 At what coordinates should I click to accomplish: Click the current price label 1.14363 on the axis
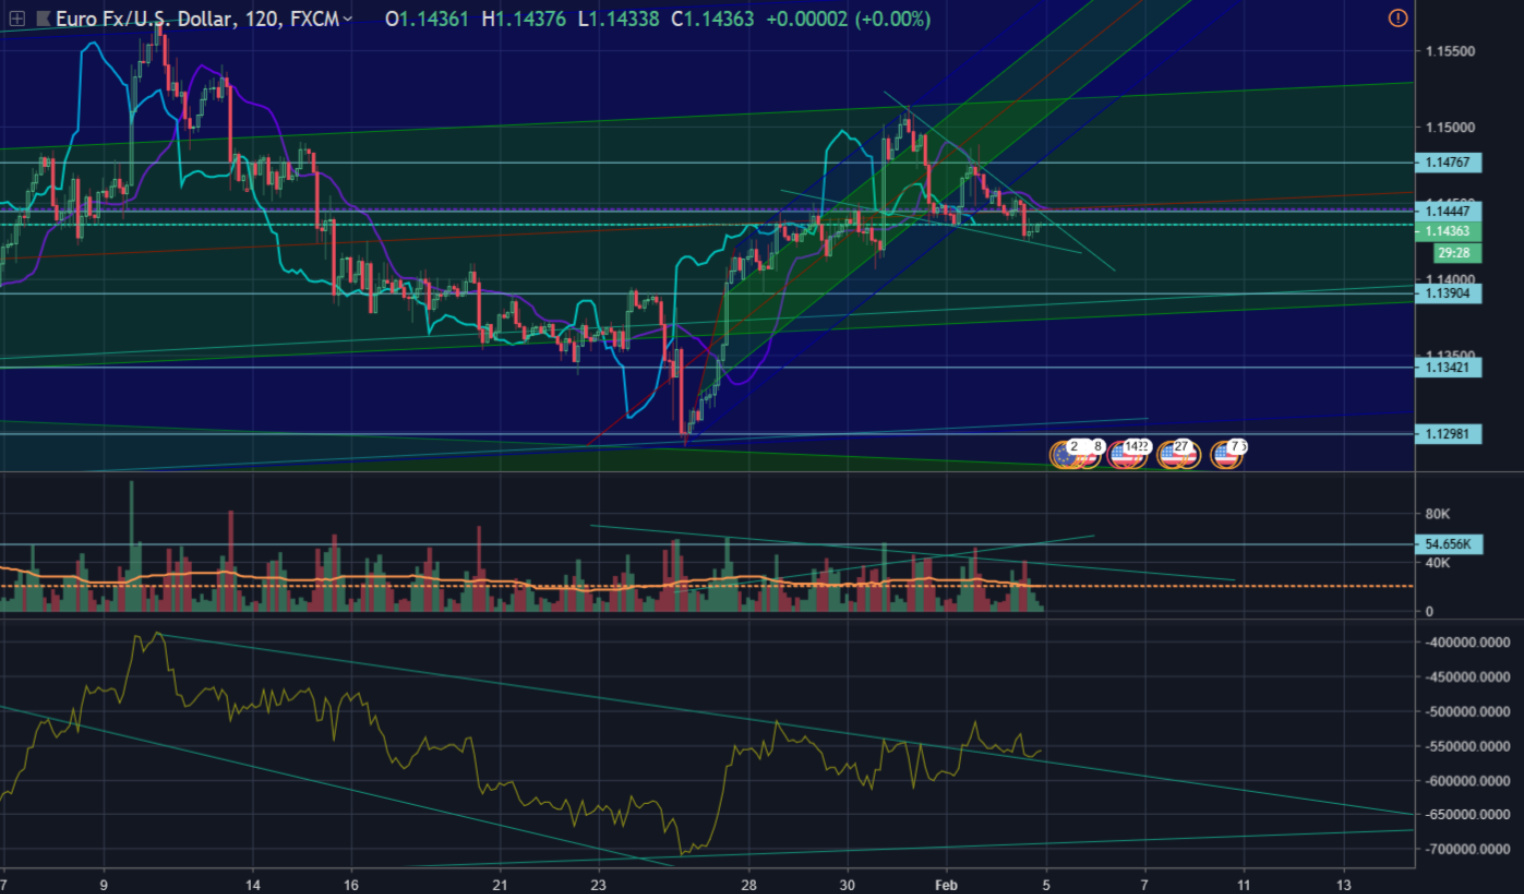click(1448, 231)
